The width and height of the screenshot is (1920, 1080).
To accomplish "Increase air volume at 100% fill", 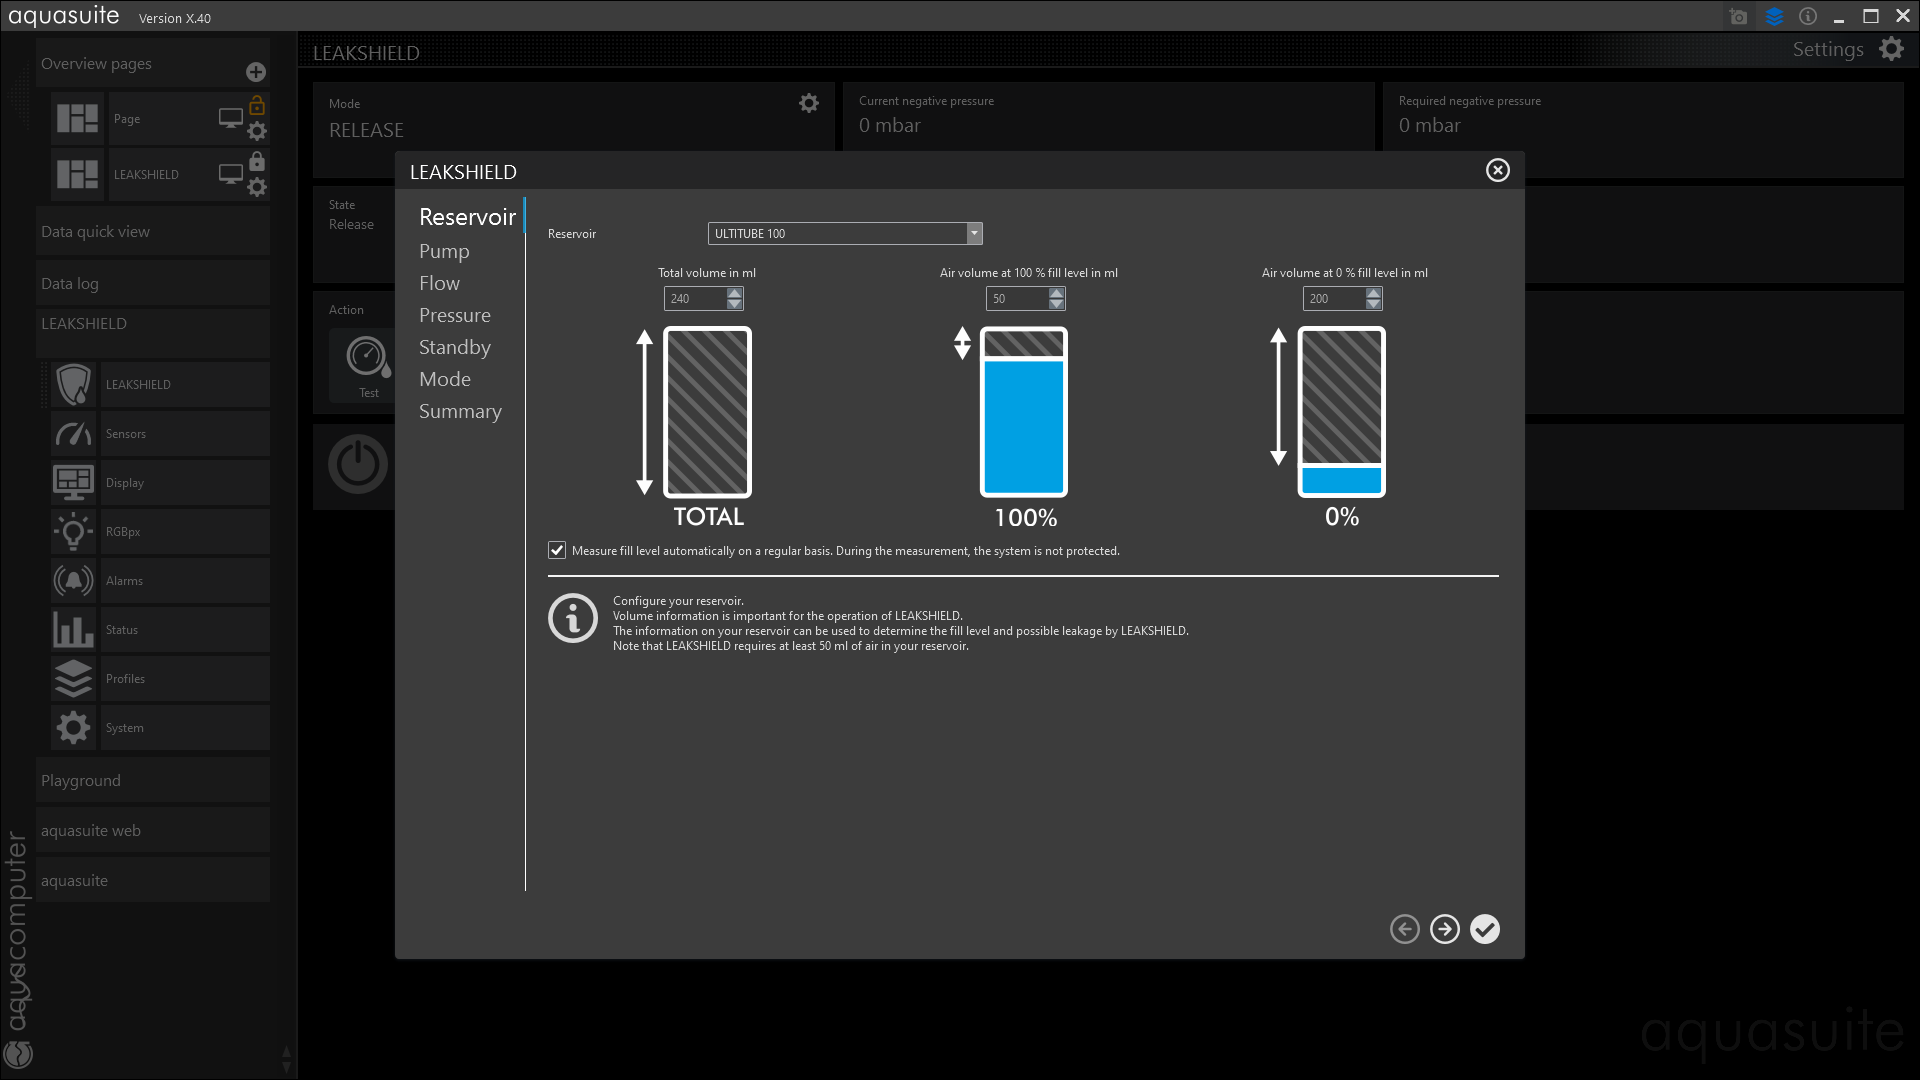I will coord(1057,293).
